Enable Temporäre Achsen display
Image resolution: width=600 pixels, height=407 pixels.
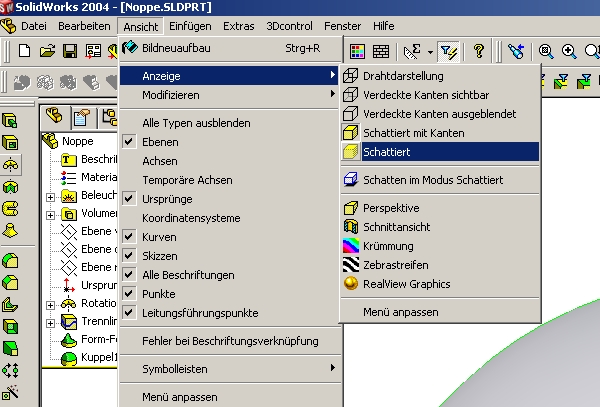tap(230, 180)
